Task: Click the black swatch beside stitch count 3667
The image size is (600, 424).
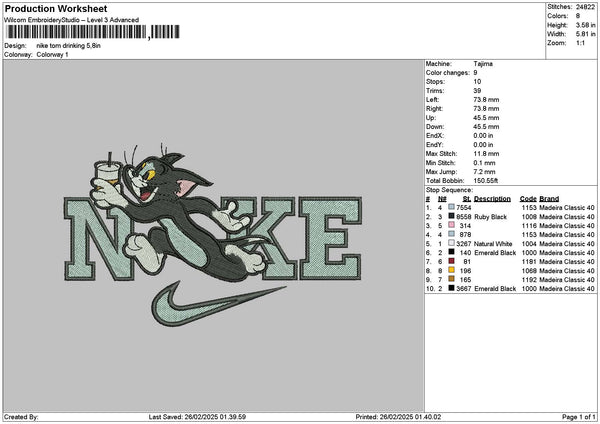Action: tap(452, 288)
